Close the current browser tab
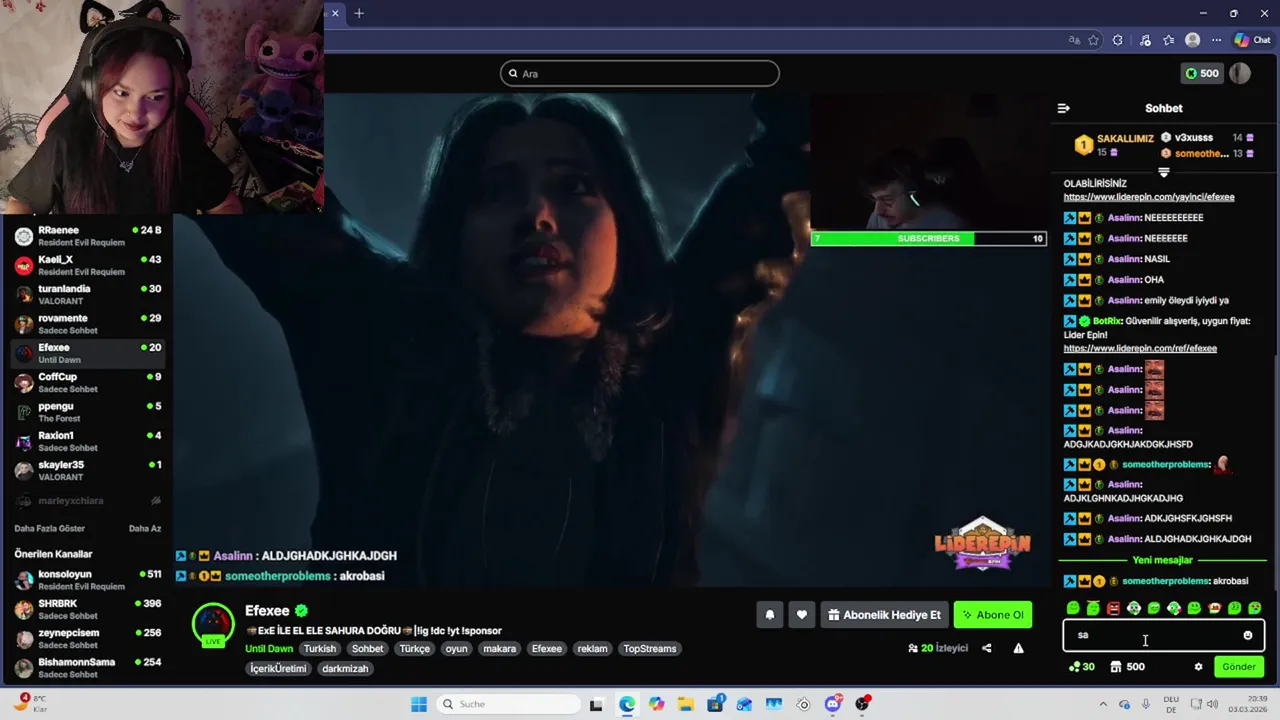 point(335,13)
